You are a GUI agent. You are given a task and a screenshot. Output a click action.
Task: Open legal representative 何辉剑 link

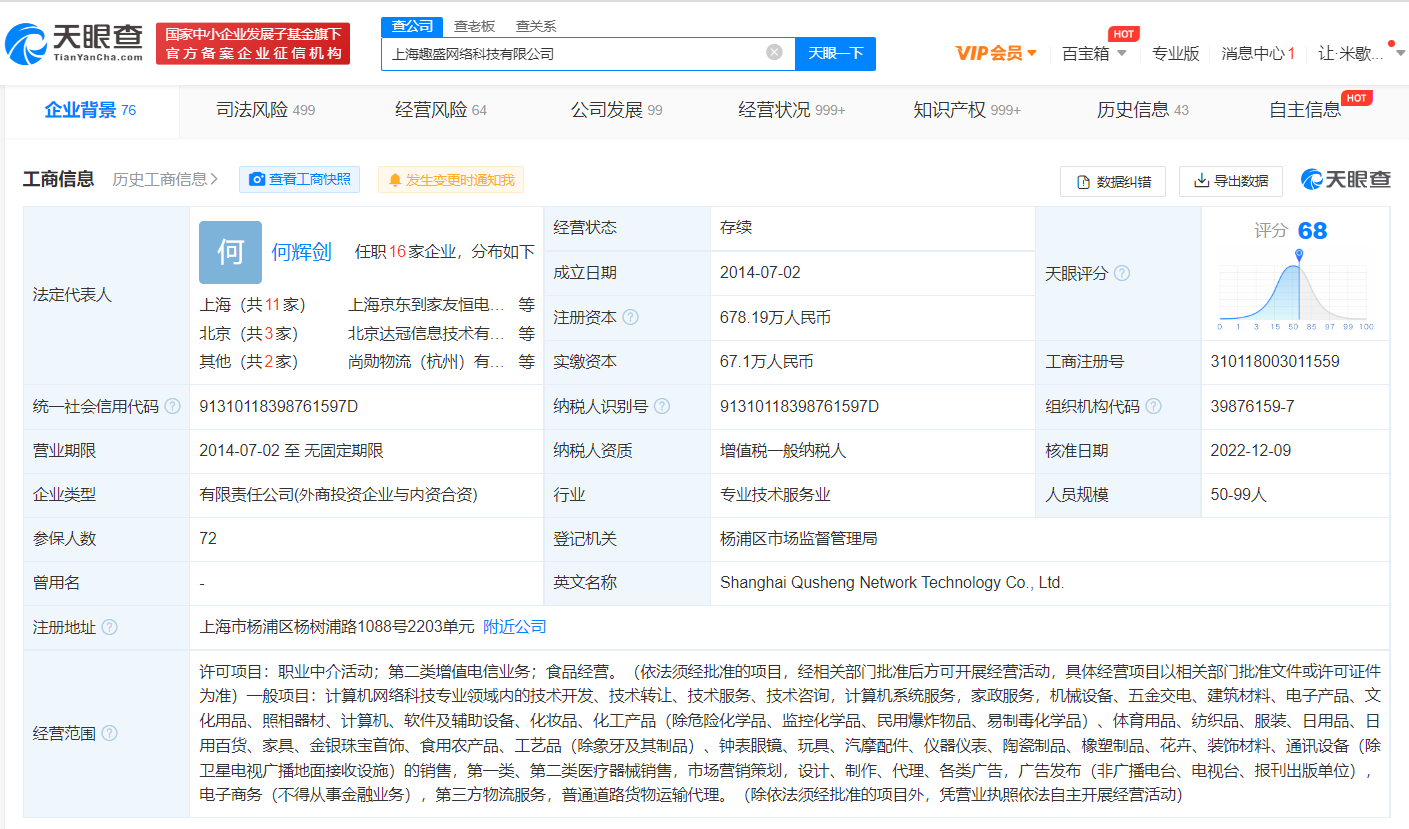pyautogui.click(x=301, y=252)
